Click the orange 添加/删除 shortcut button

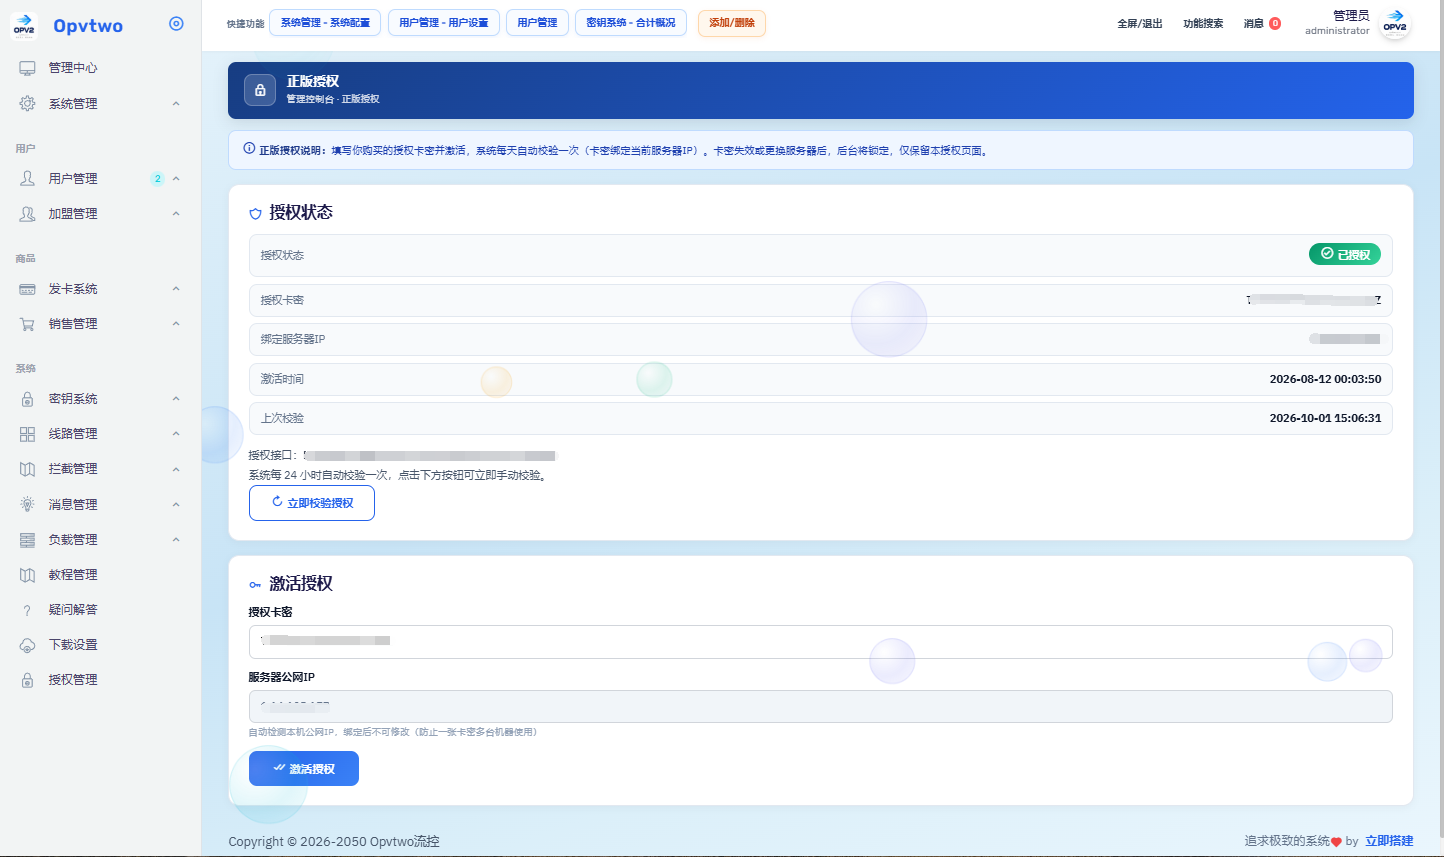click(x=732, y=23)
